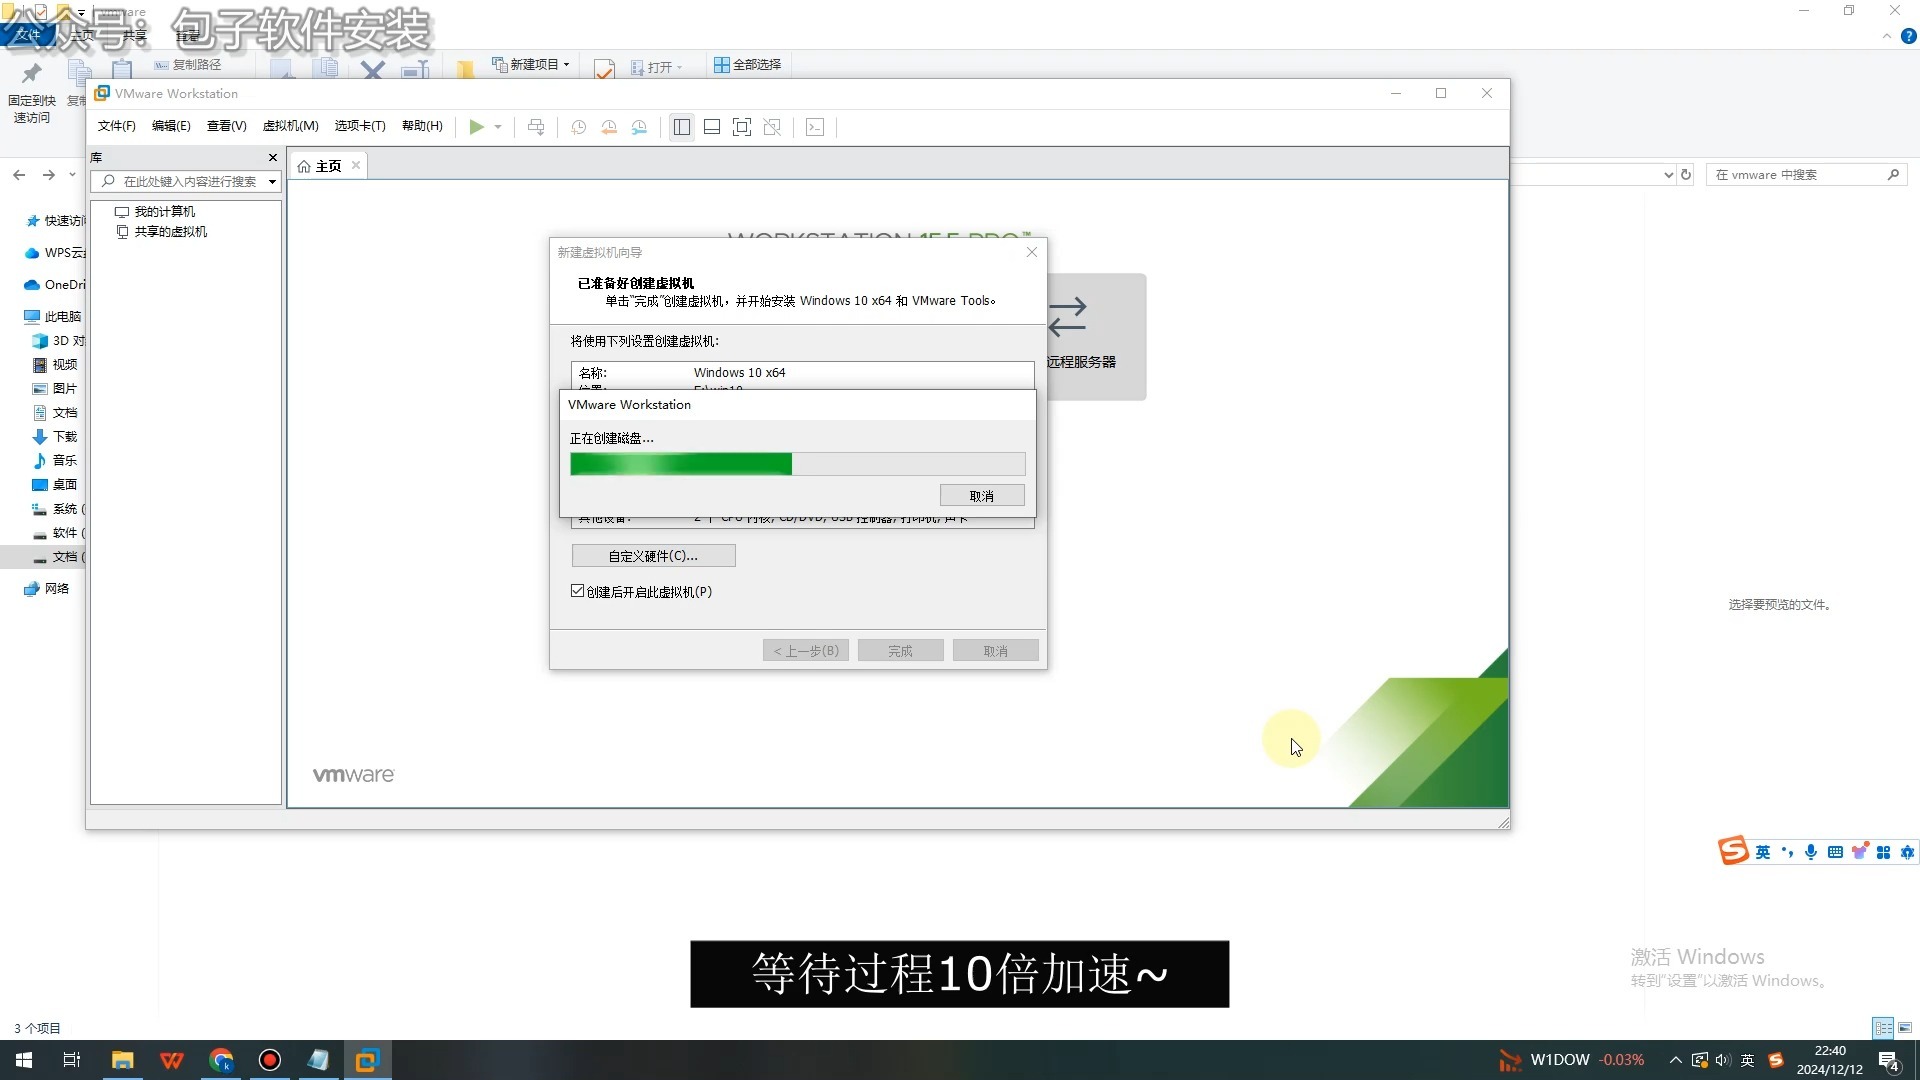Switch Explorer to details view icon
Screen dimensions: 1920x1080
(x=1883, y=1028)
